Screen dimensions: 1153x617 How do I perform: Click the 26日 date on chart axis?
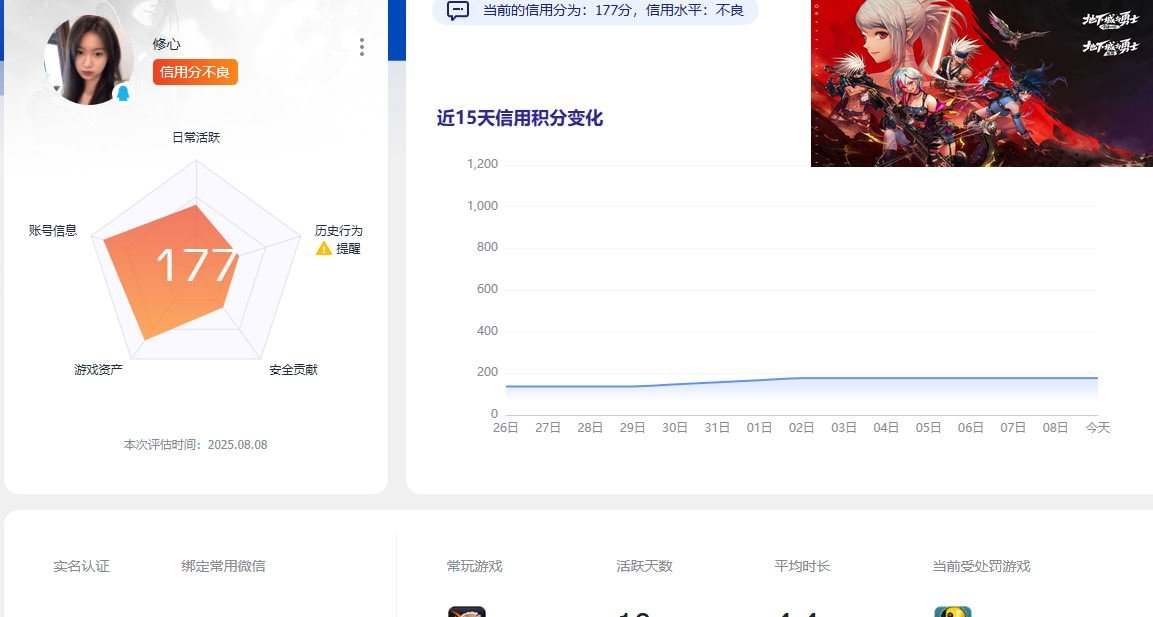pyautogui.click(x=506, y=427)
